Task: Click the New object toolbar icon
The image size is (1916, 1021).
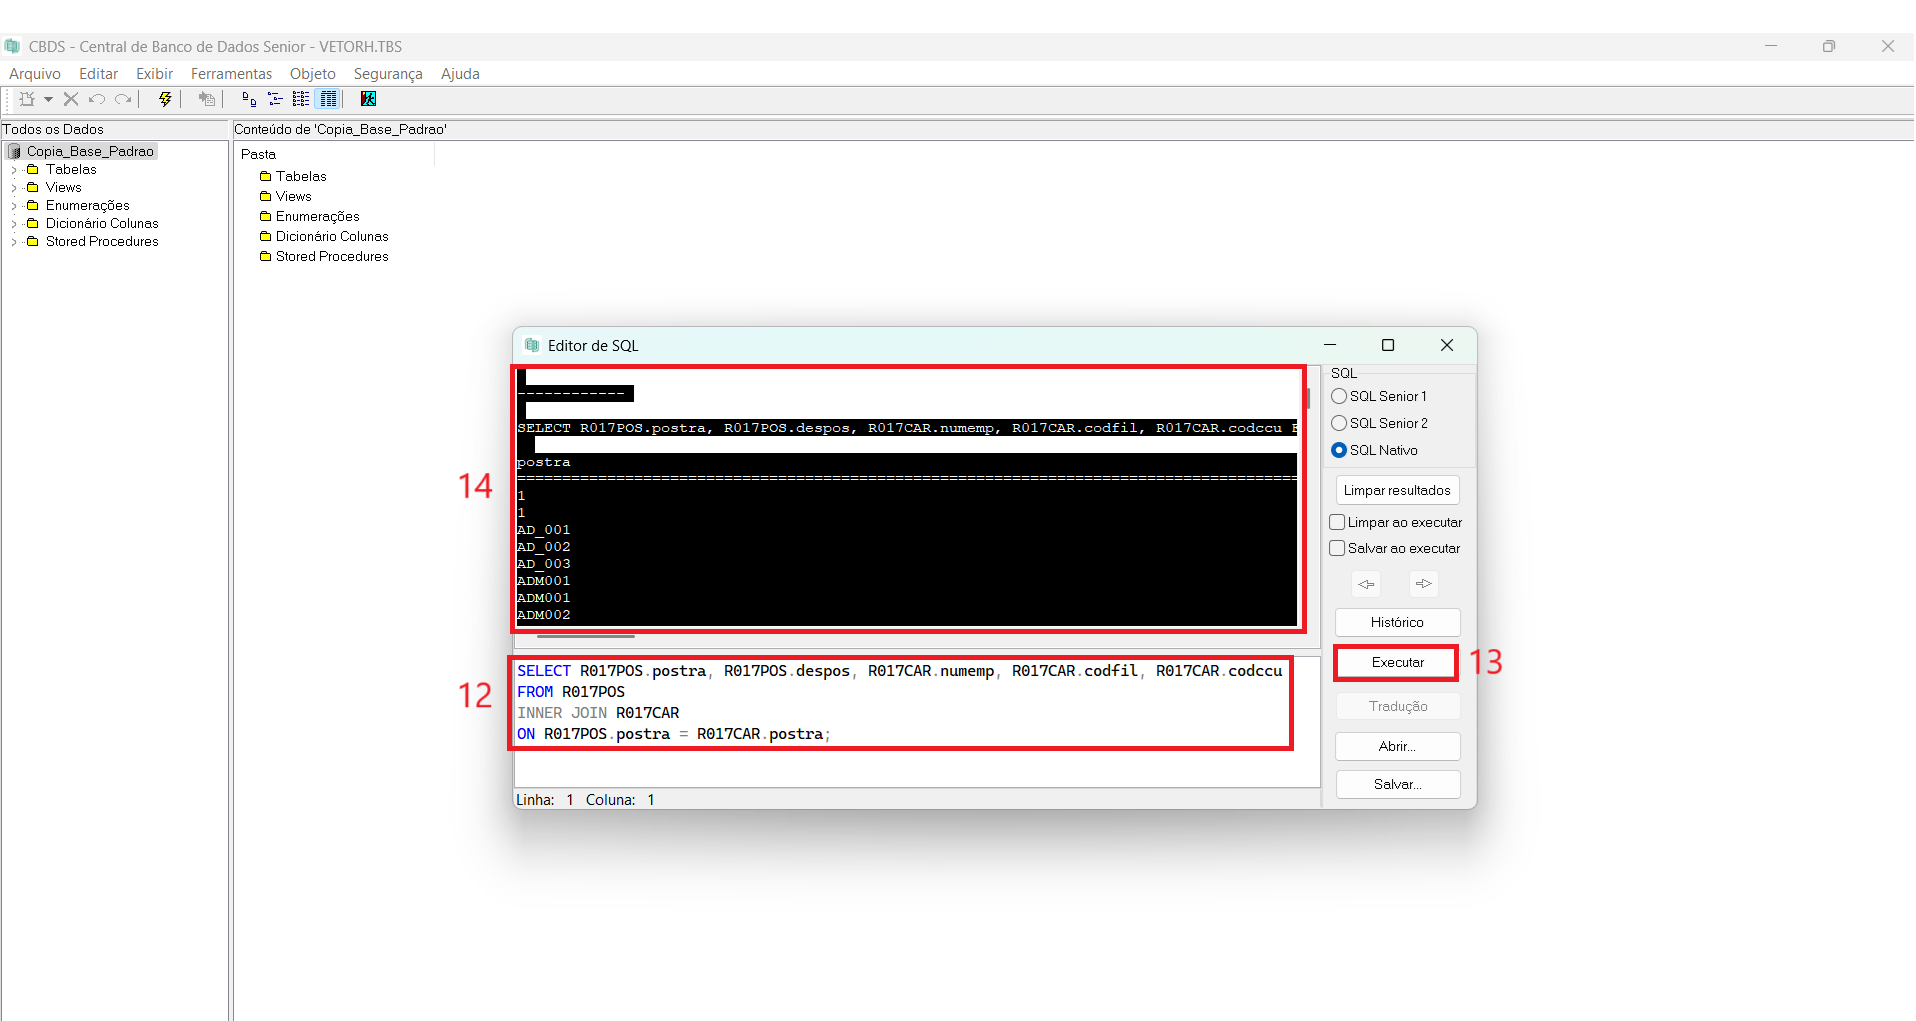Action: [x=27, y=99]
